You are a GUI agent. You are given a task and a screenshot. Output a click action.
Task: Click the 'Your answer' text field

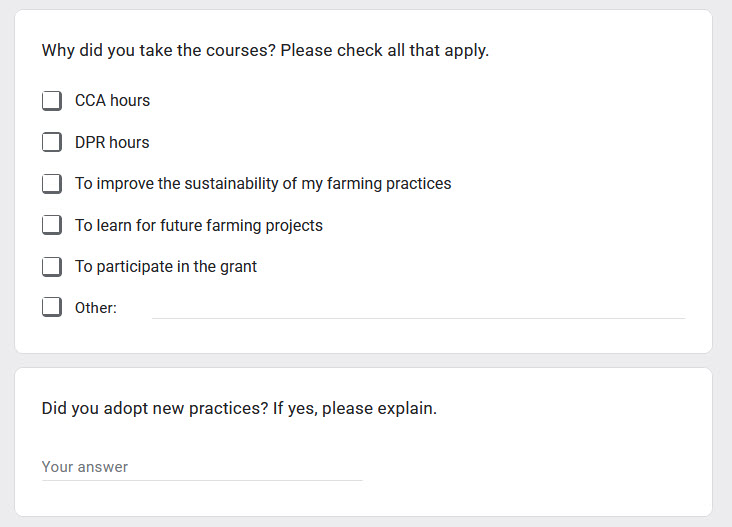202,467
